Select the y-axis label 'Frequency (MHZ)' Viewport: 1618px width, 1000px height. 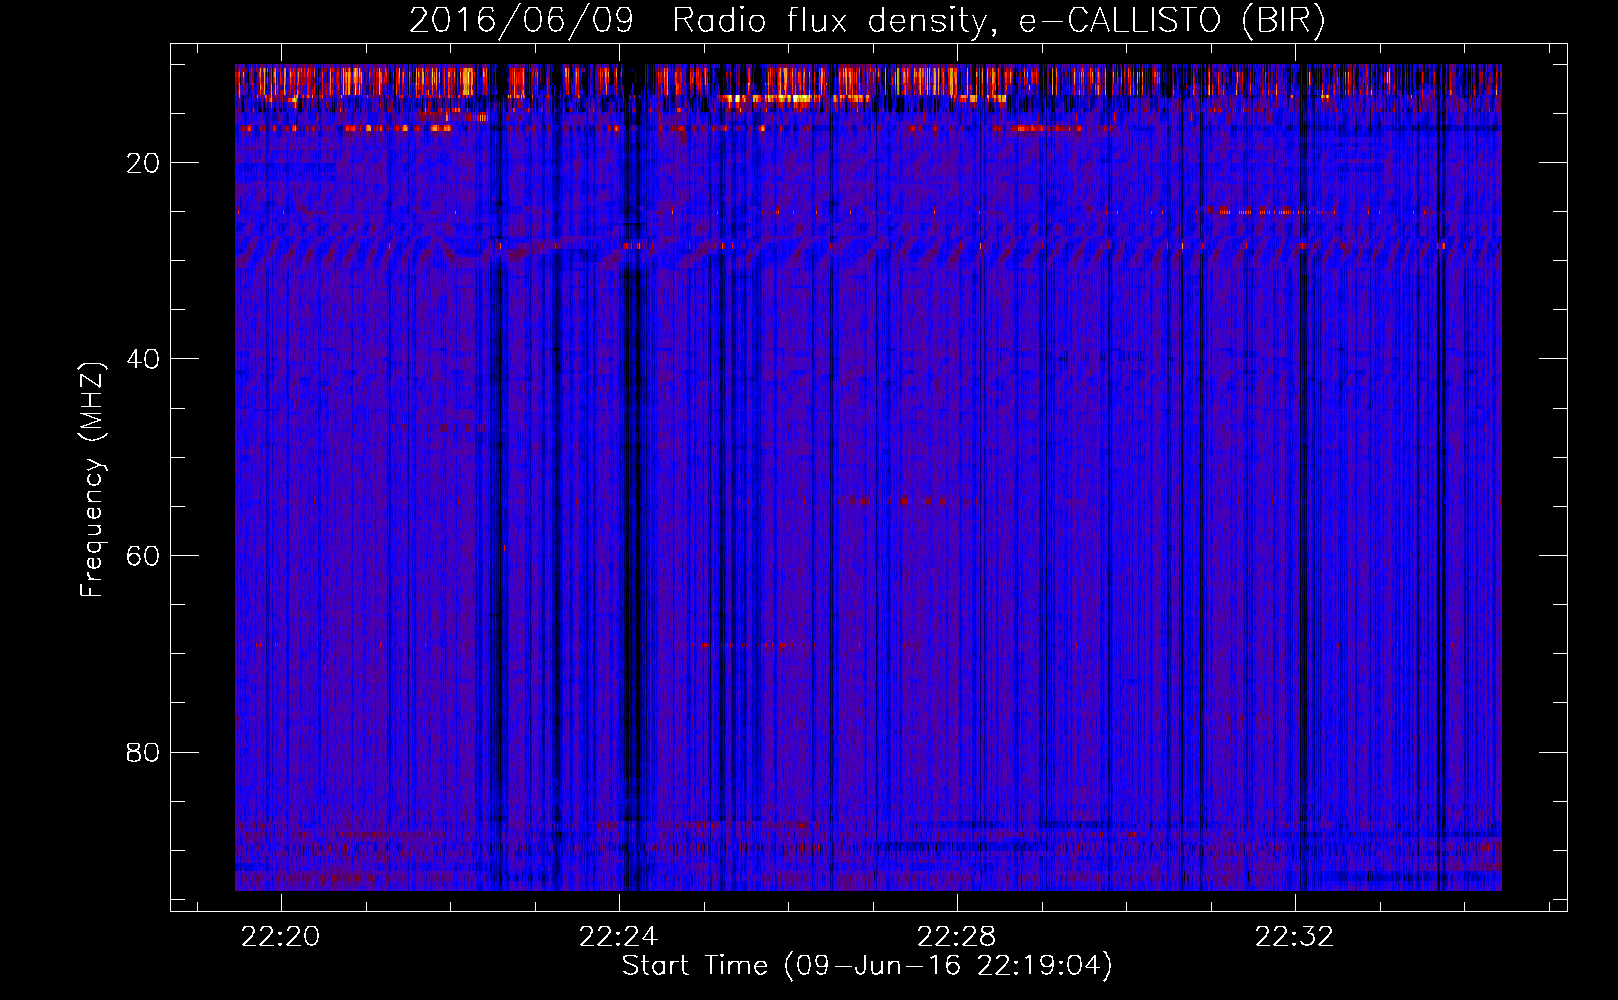92,480
